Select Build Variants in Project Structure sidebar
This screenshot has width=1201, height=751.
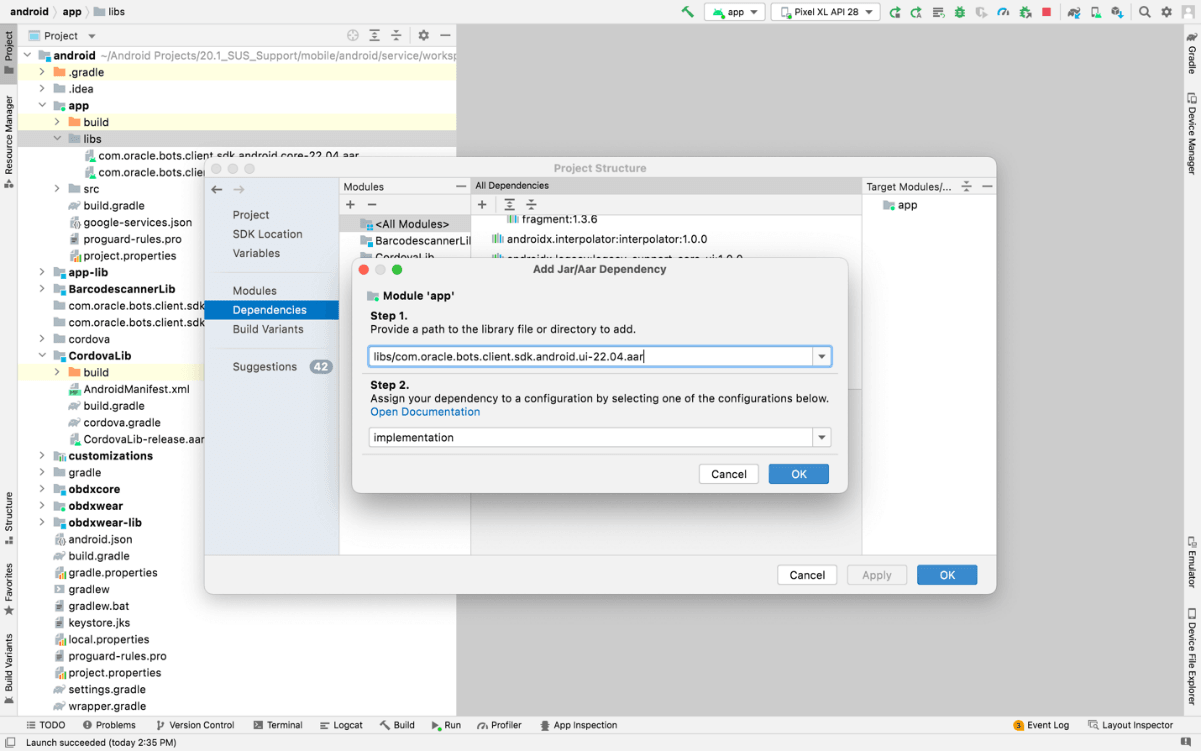point(268,329)
